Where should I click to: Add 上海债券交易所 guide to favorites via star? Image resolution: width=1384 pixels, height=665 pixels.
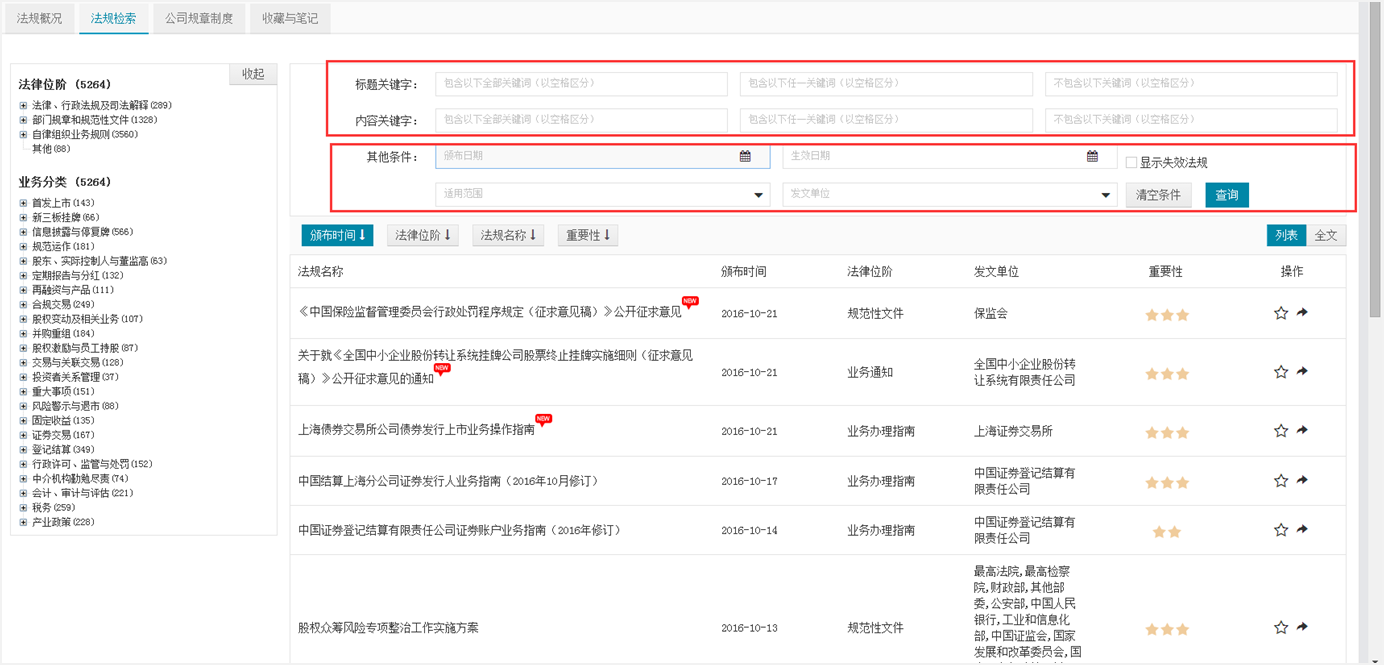click(1281, 431)
